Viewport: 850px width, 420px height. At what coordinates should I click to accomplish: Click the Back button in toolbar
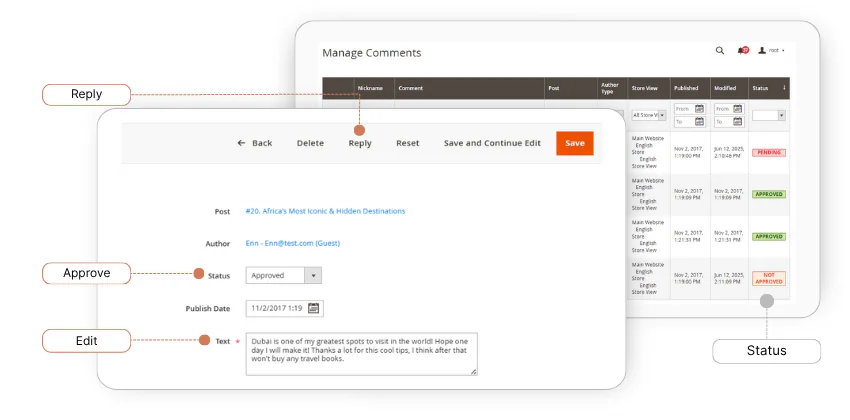point(255,143)
